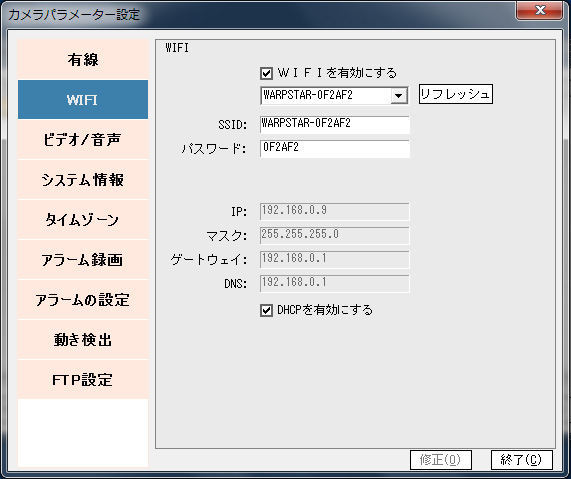This screenshot has width=571, height=479.
Task: Click into the パスワード field
Action: (x=335, y=149)
